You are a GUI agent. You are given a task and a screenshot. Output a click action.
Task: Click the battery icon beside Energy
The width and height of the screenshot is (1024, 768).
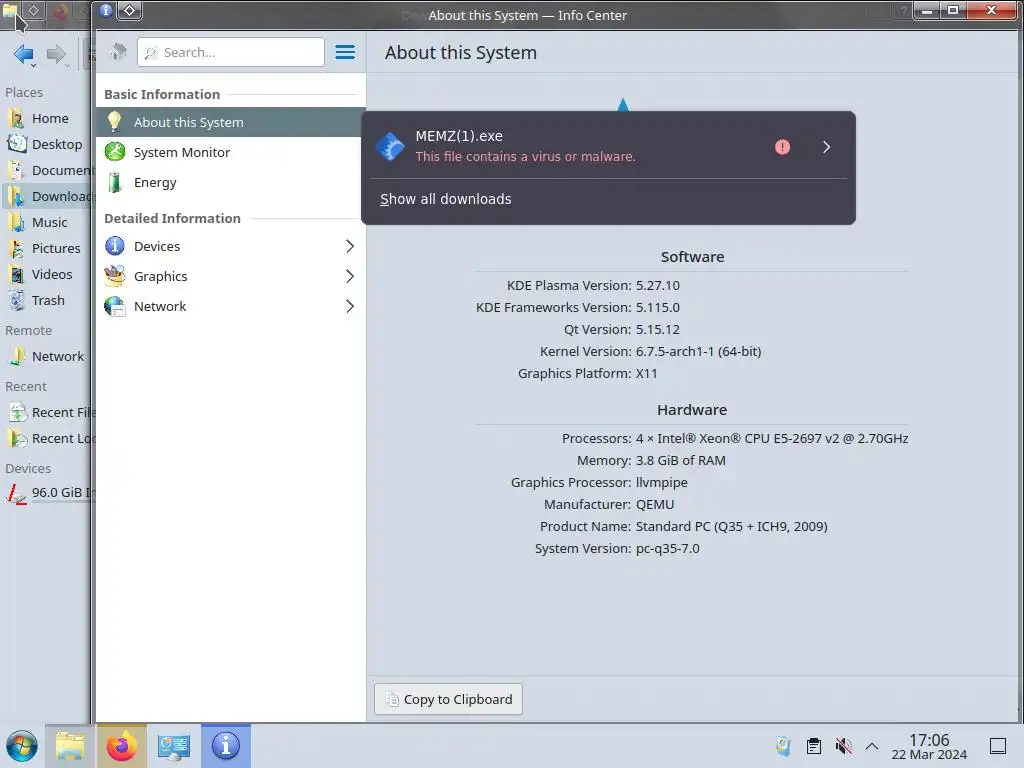[115, 182]
